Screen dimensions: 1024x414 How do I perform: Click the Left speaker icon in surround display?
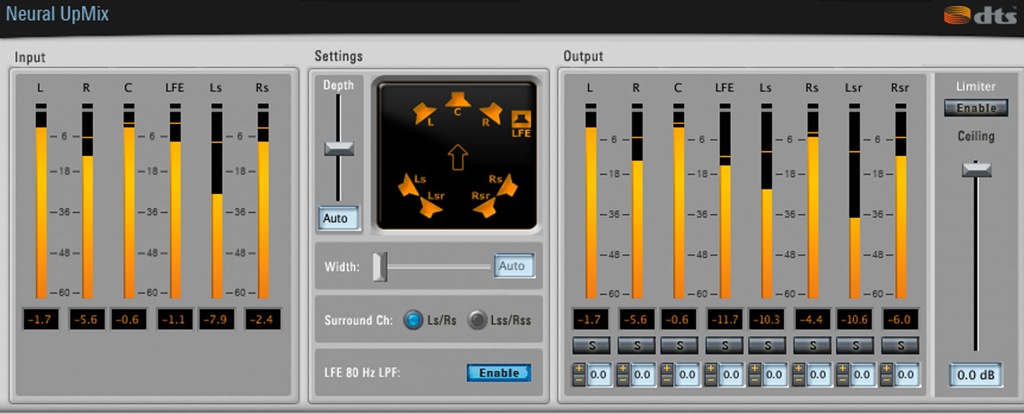pyautogui.click(x=424, y=113)
